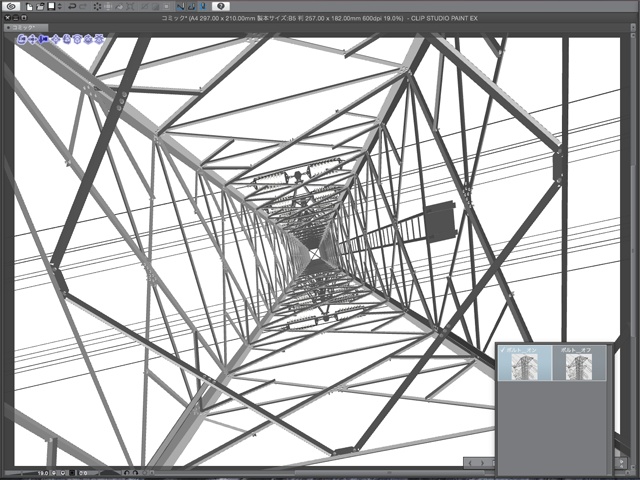Redo action with forward curved arrow
Image resolution: width=640 pixels, height=480 pixels.
point(83,7)
